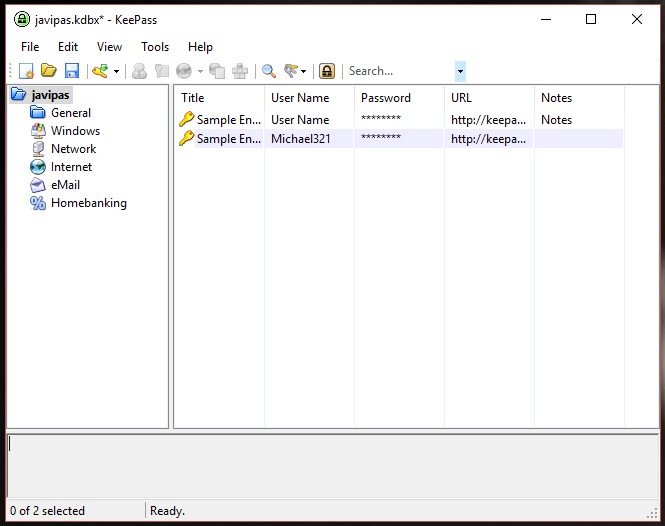Click the Internet globe group icon
The width and height of the screenshot is (665, 526).
click(x=38, y=167)
